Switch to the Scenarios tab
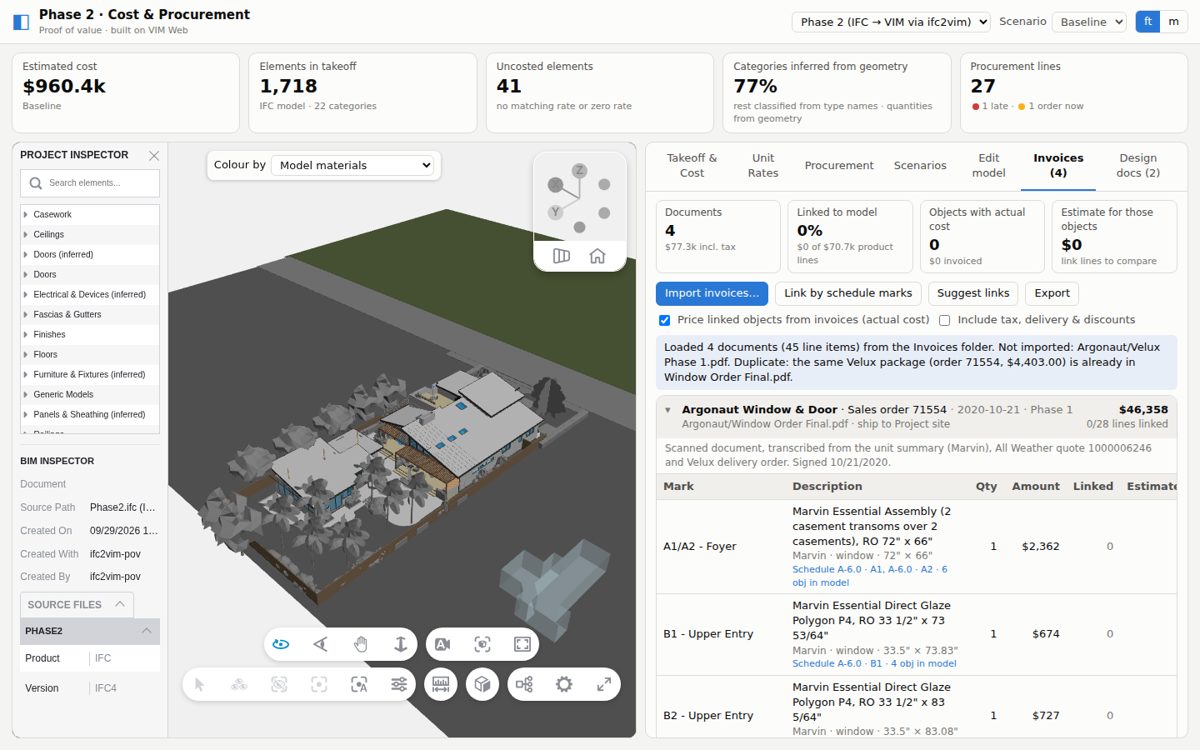Screen dimensions: 1200x750 click(x=920, y=165)
